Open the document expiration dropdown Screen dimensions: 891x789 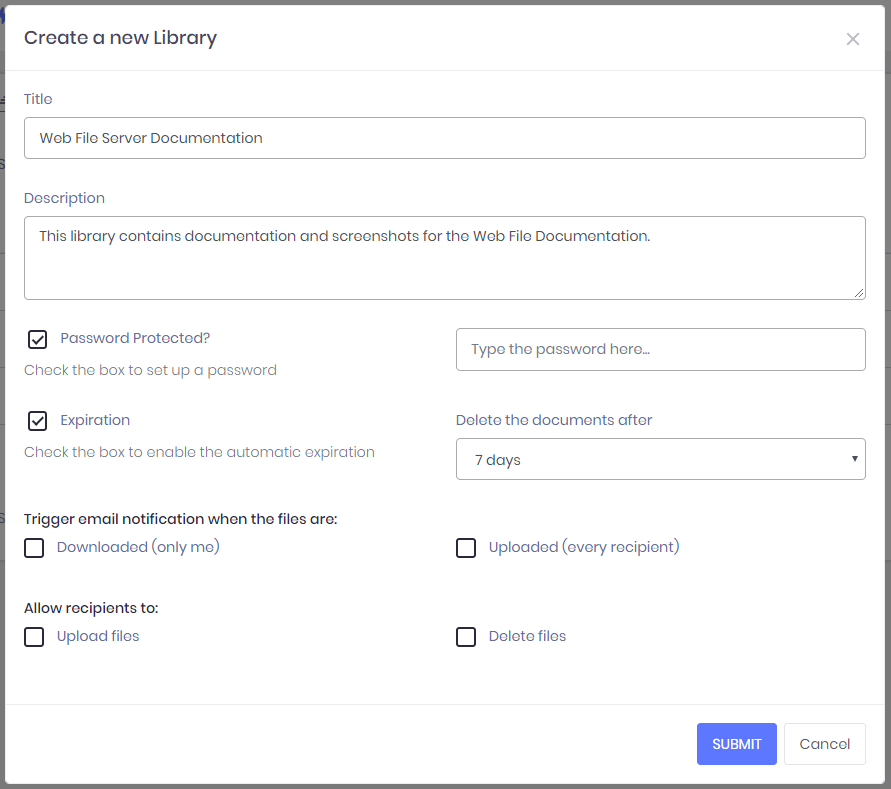point(660,459)
